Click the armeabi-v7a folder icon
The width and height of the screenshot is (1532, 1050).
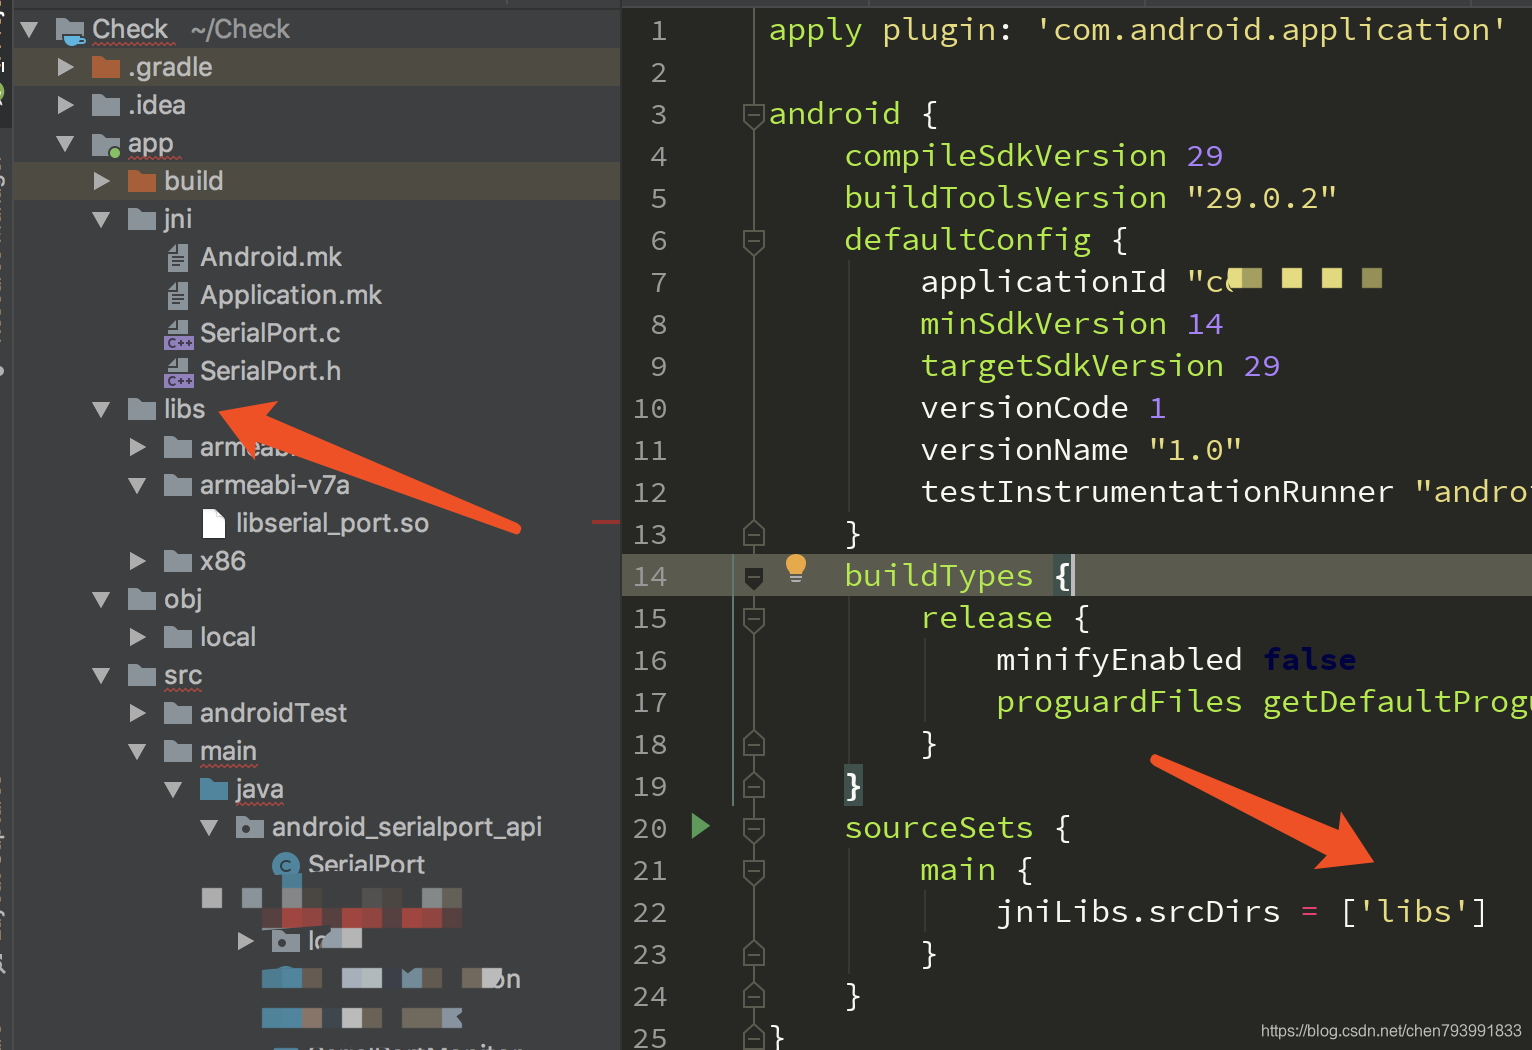click(178, 485)
